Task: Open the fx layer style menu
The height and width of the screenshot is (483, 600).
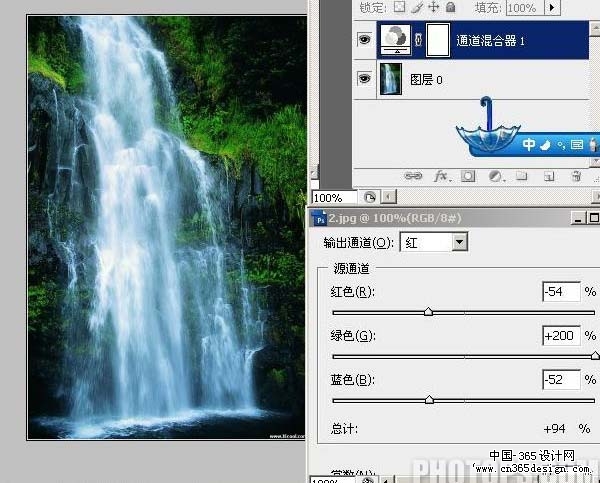Action: point(442,176)
